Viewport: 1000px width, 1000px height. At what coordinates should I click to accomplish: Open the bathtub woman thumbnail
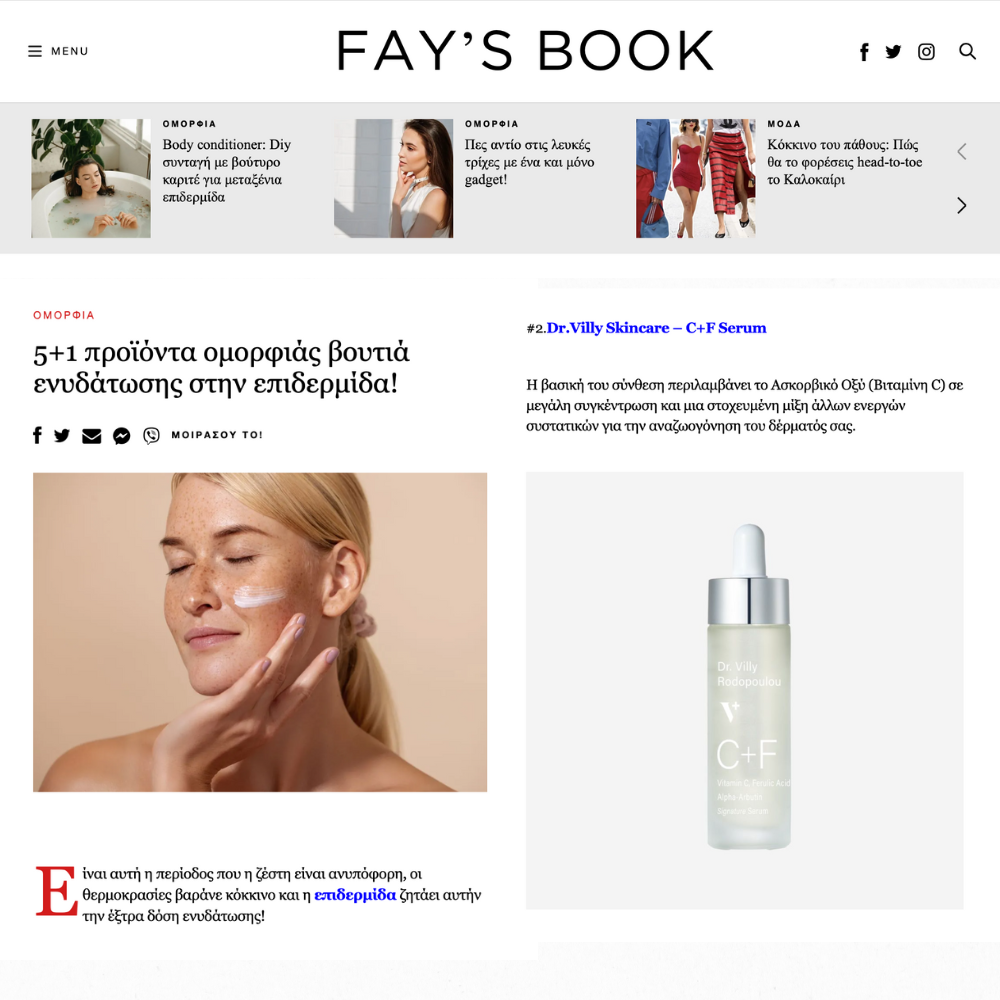(91, 179)
